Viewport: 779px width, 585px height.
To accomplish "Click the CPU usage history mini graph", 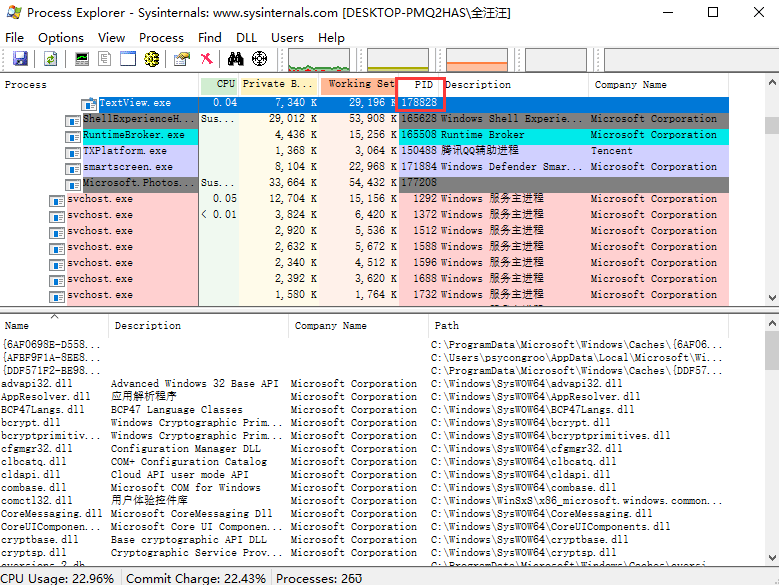I will pos(319,60).
